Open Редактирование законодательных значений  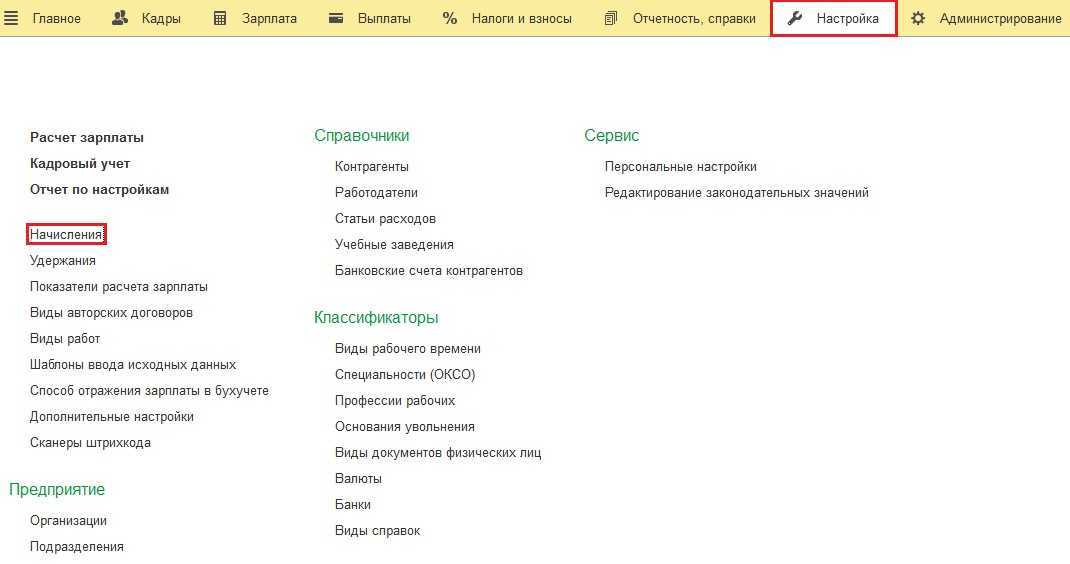point(737,192)
